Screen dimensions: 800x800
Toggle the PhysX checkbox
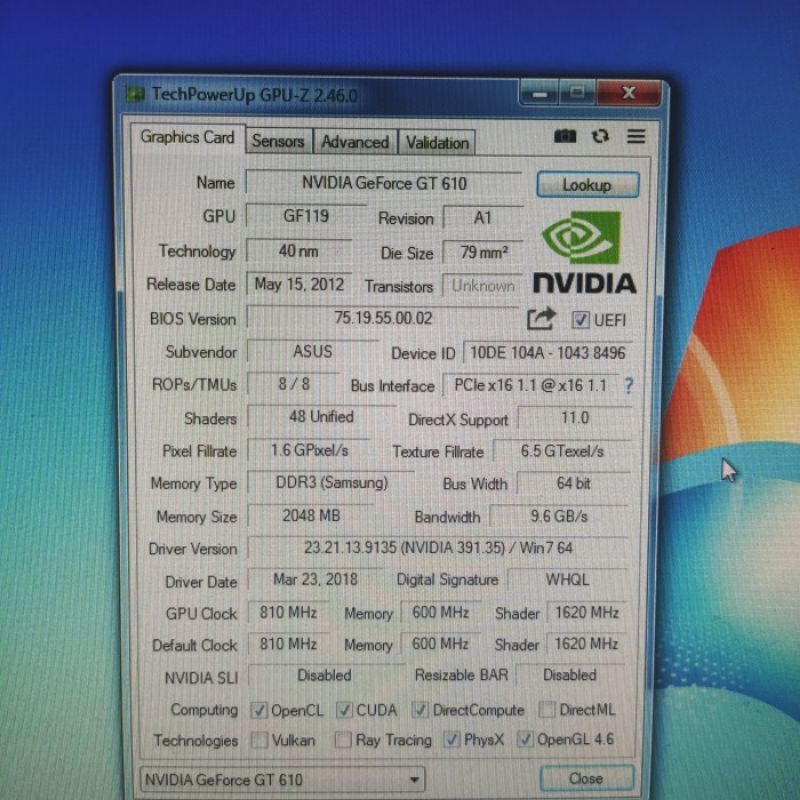click(x=452, y=739)
